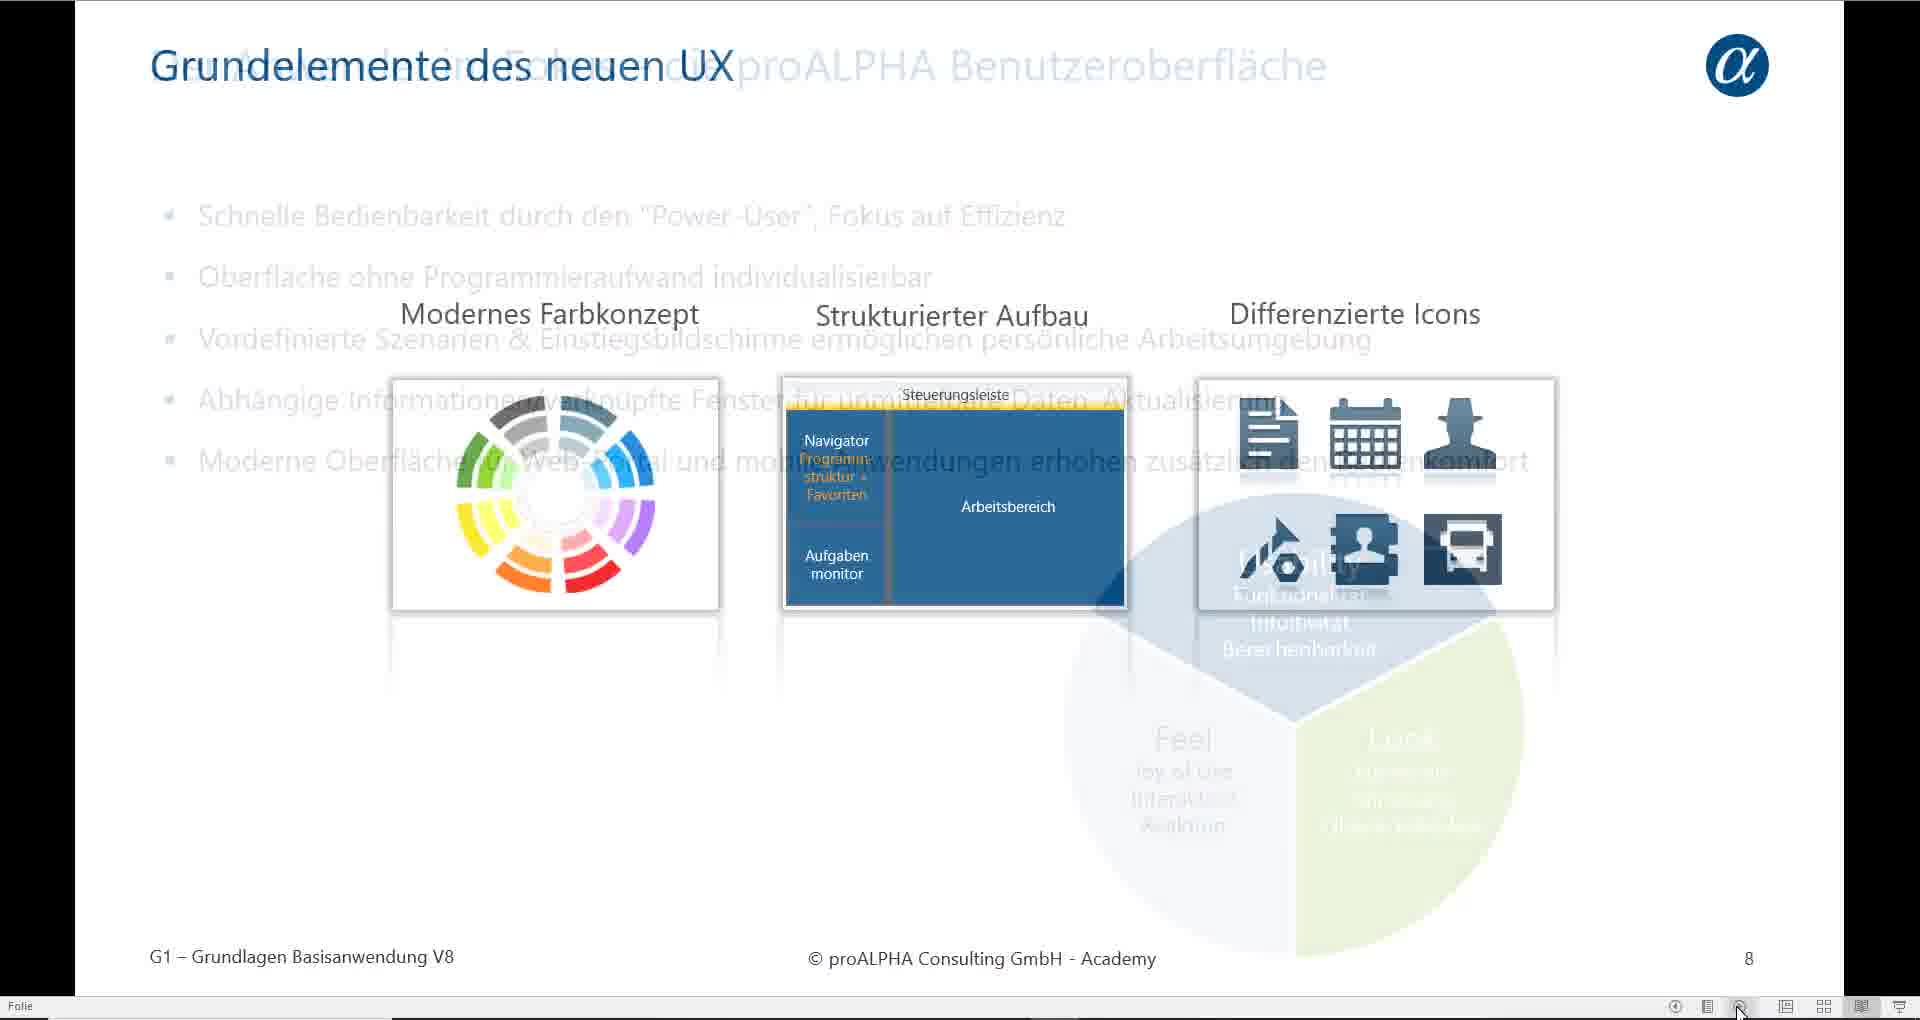Click the document icon on slide
The width and height of the screenshot is (1920, 1020).
pyautogui.click(x=1269, y=433)
